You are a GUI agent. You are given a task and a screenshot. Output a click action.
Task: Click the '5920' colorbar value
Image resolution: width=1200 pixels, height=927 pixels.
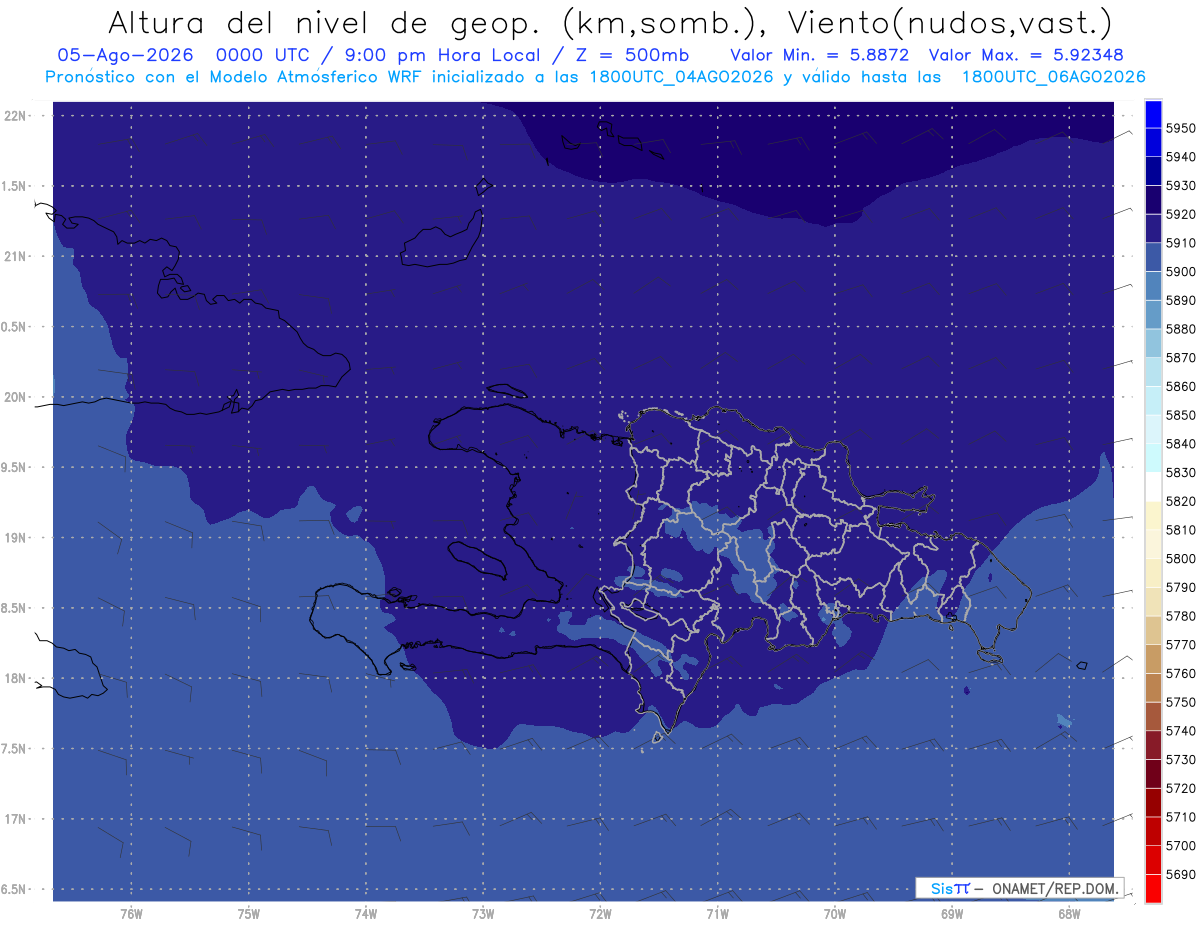click(x=1180, y=214)
